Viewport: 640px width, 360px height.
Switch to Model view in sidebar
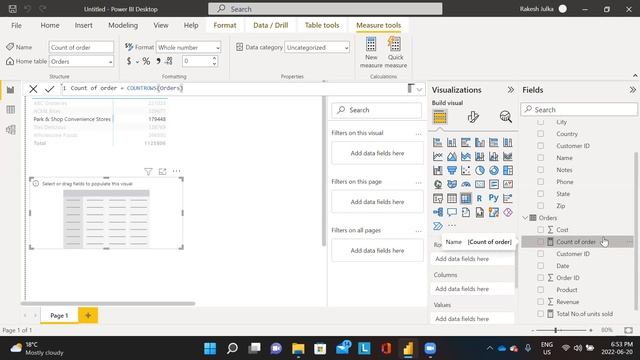[11, 130]
